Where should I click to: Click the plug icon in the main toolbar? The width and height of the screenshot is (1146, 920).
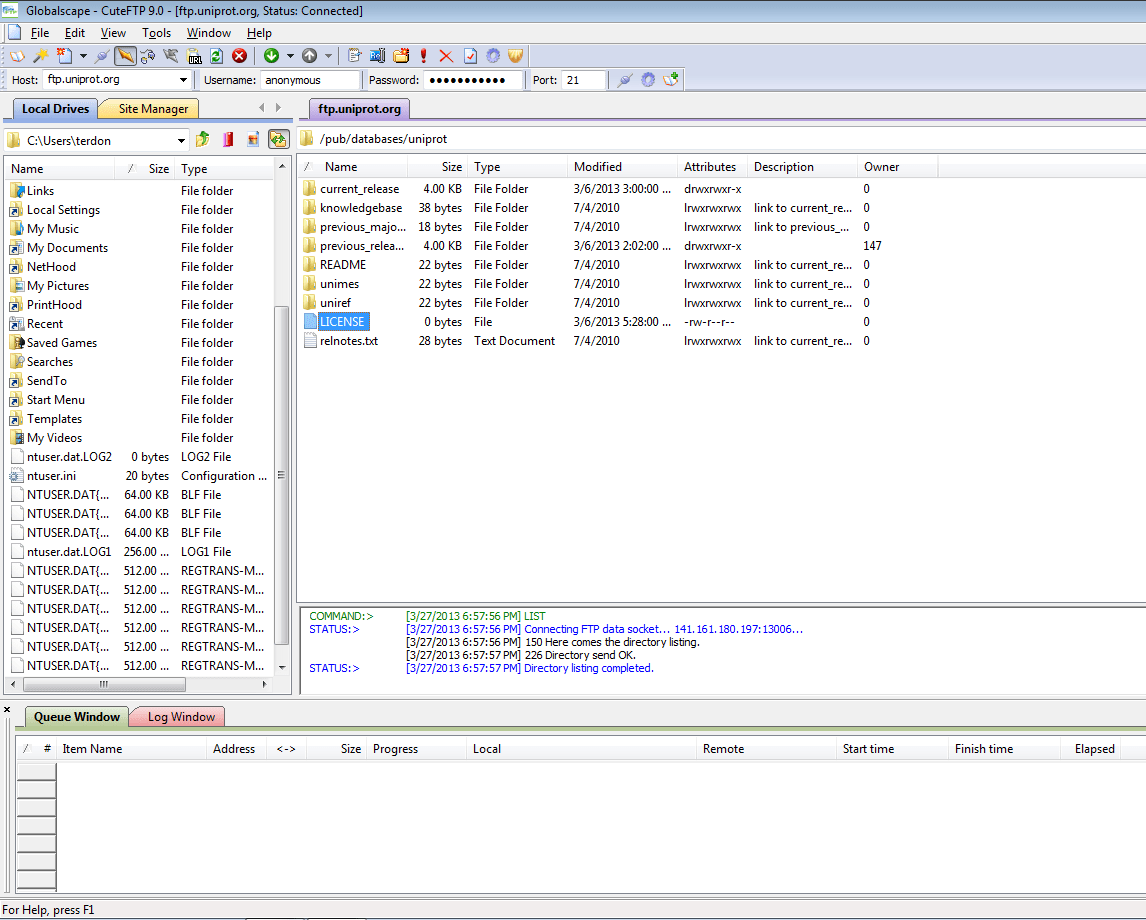pyautogui.click(x=102, y=56)
